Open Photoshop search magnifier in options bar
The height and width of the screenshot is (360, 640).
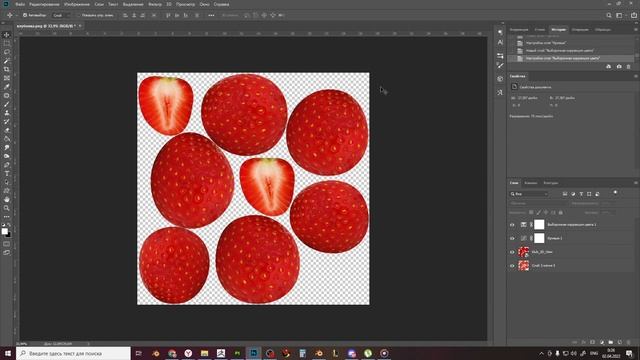click(609, 15)
